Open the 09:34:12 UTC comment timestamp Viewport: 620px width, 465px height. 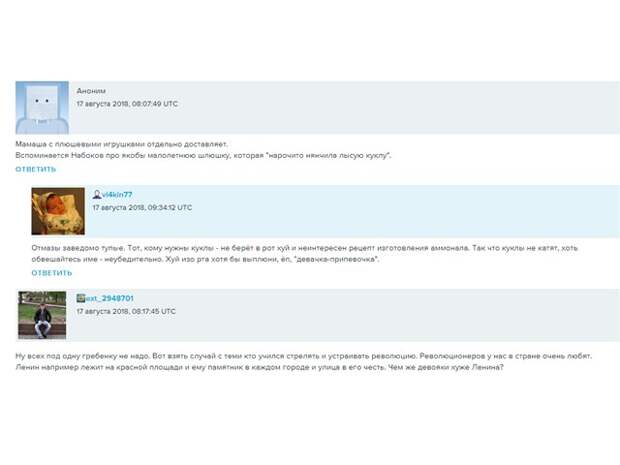coord(142,207)
